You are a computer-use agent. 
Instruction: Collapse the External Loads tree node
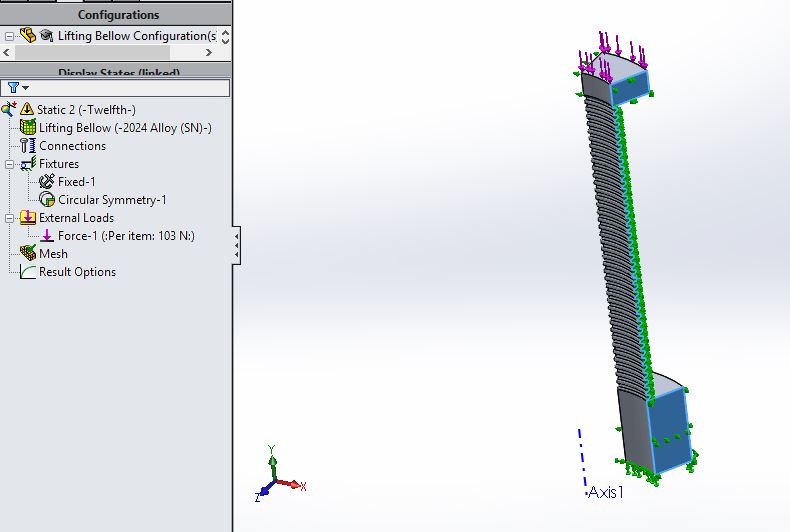click(x=9, y=218)
